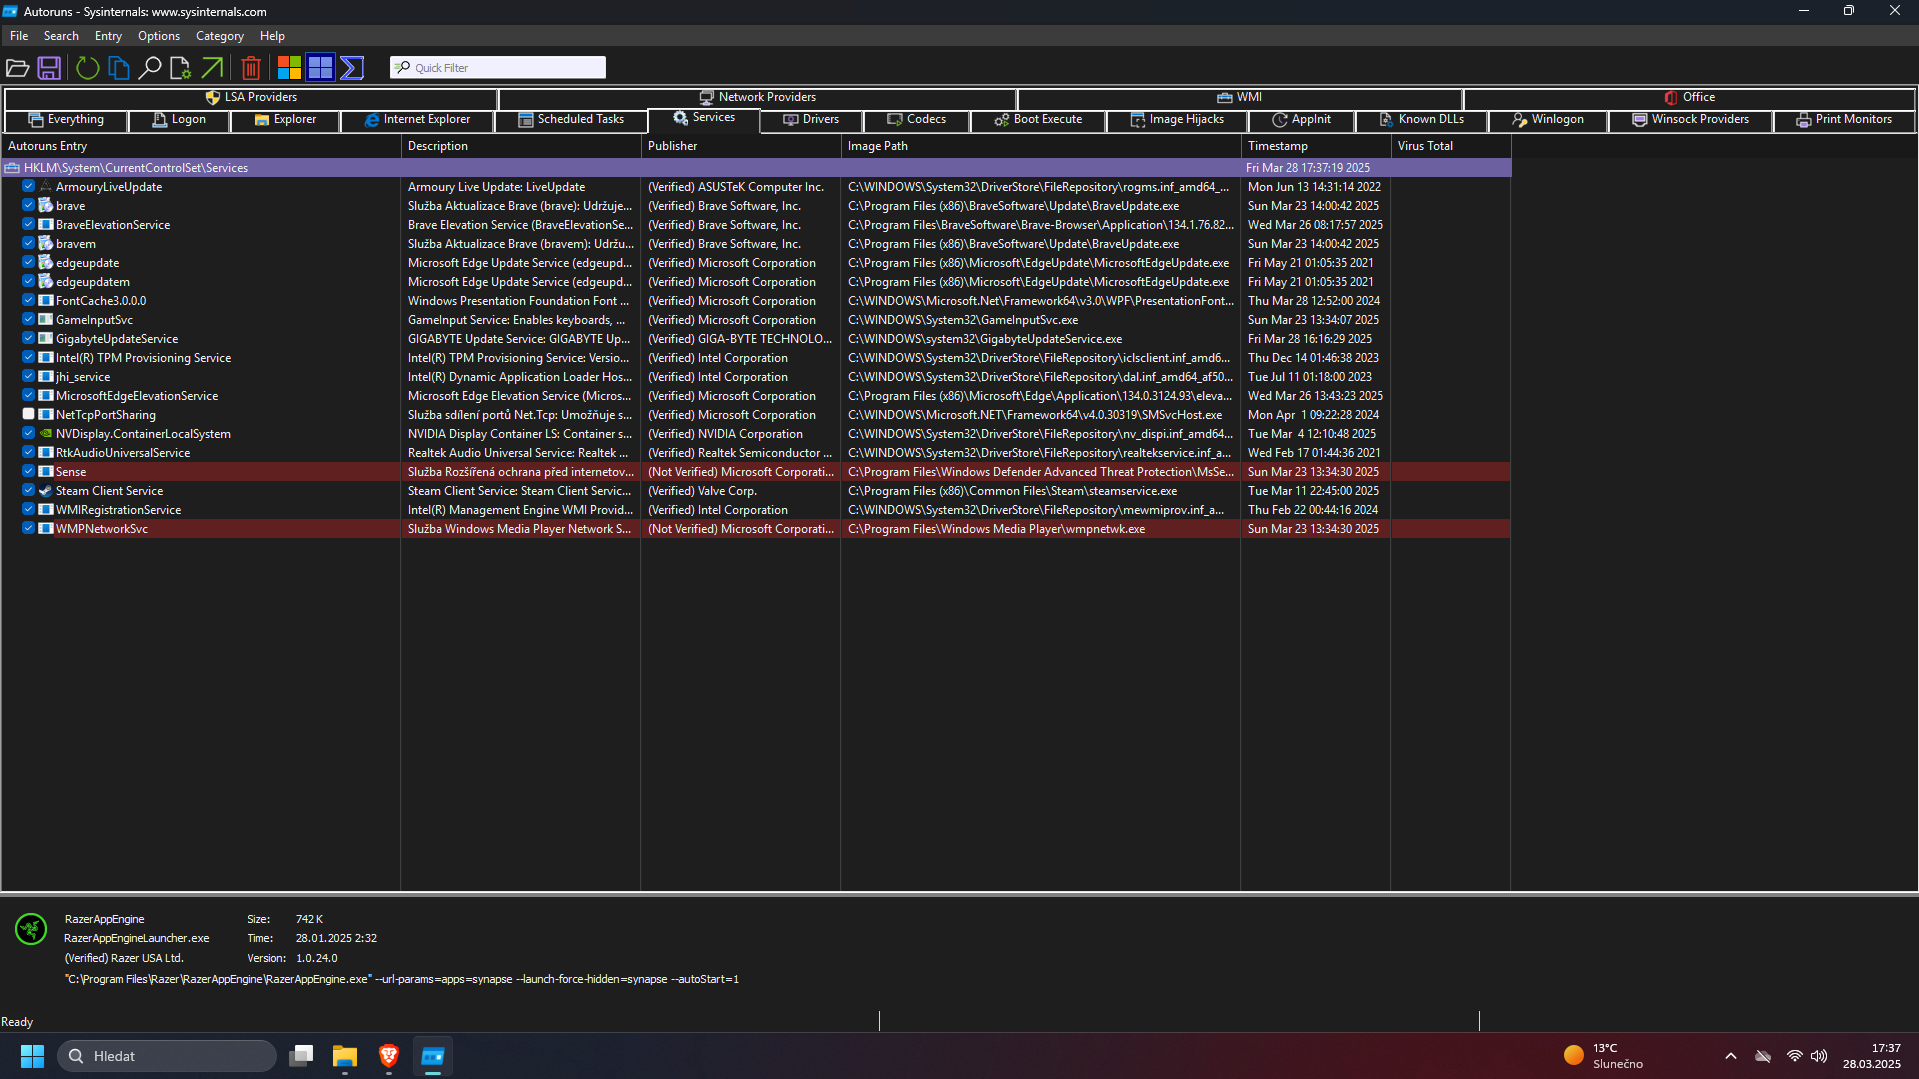This screenshot has width=1919, height=1079.
Task: Click the Hledat taskbar search box
Action: click(x=167, y=1056)
